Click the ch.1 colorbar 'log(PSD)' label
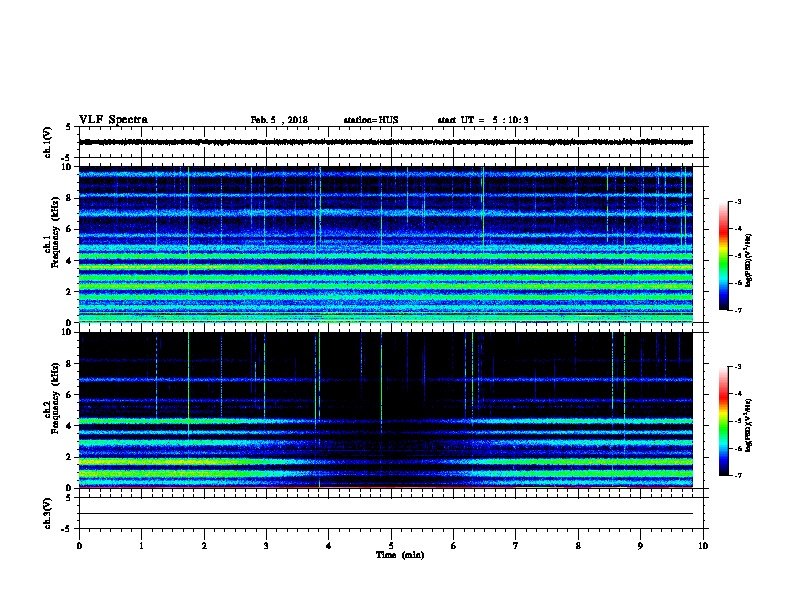Image resolution: width=792 pixels, height=612 pixels. pos(749,260)
